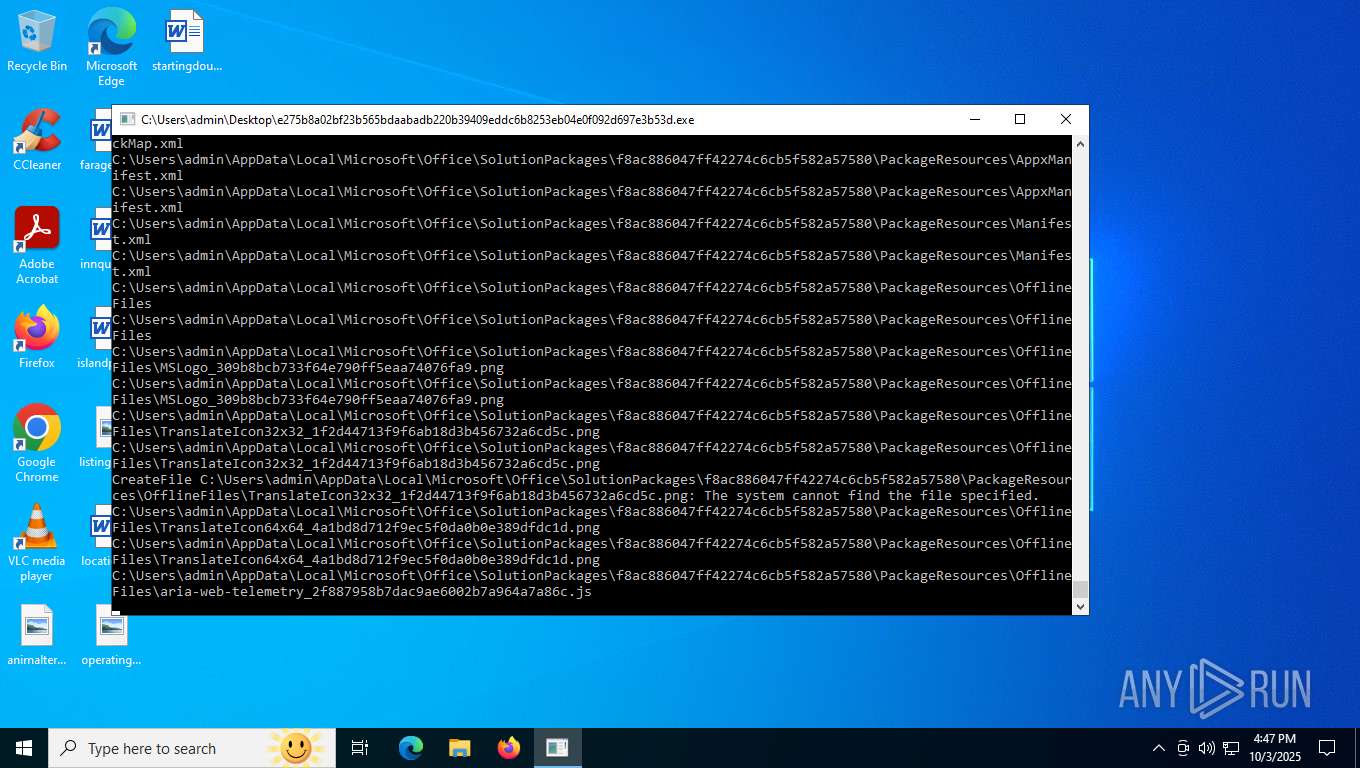
Task: Launch Firefox from the taskbar
Action: point(509,748)
